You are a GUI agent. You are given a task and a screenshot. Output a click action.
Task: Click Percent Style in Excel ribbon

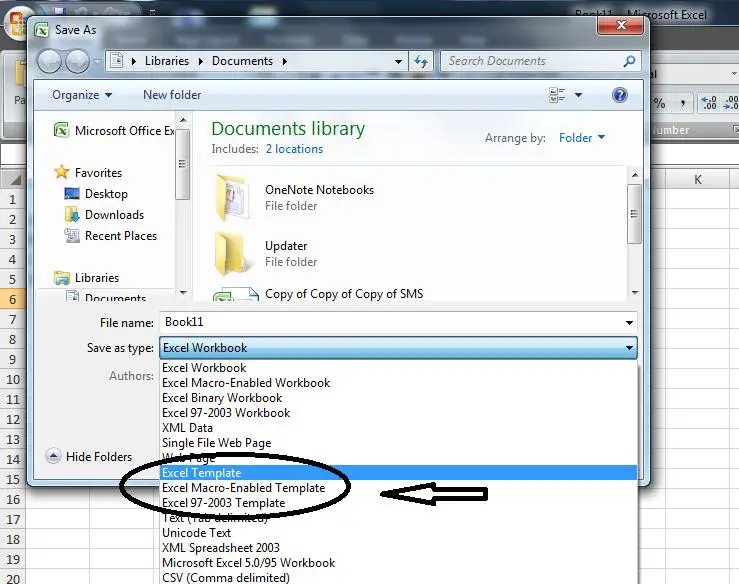pyautogui.click(x=660, y=103)
